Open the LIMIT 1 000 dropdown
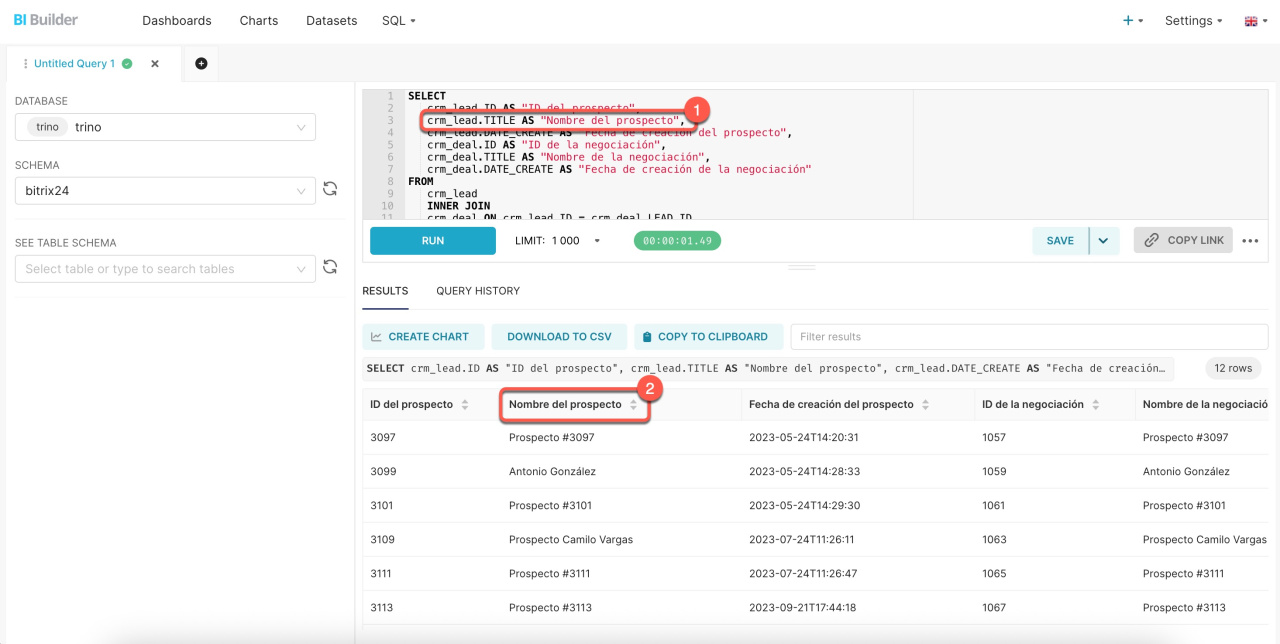Viewport: 1280px width, 644px height. coord(597,241)
